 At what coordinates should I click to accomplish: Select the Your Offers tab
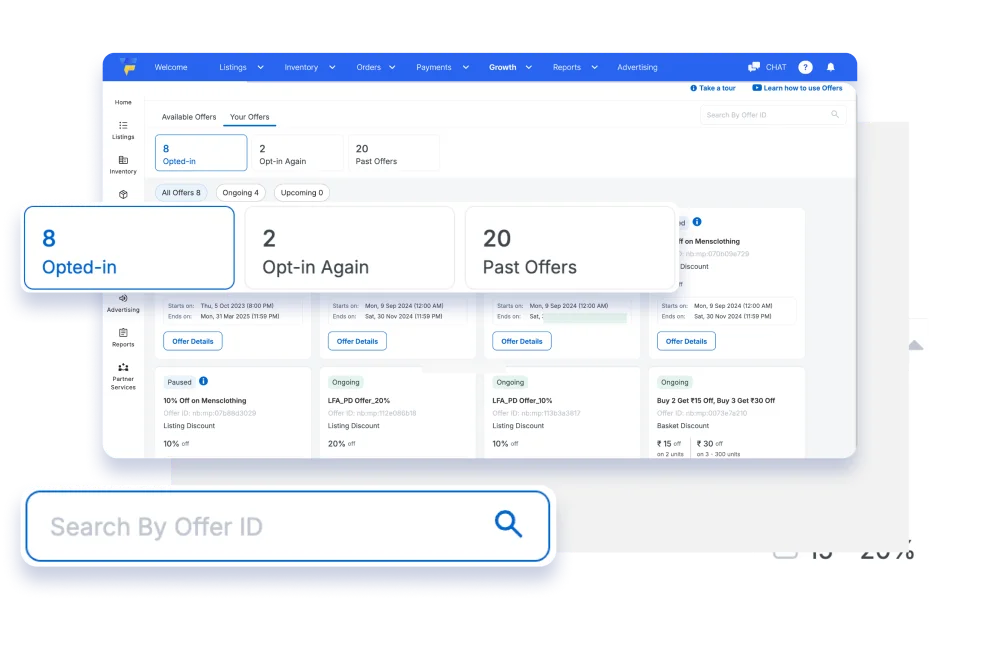(249, 117)
